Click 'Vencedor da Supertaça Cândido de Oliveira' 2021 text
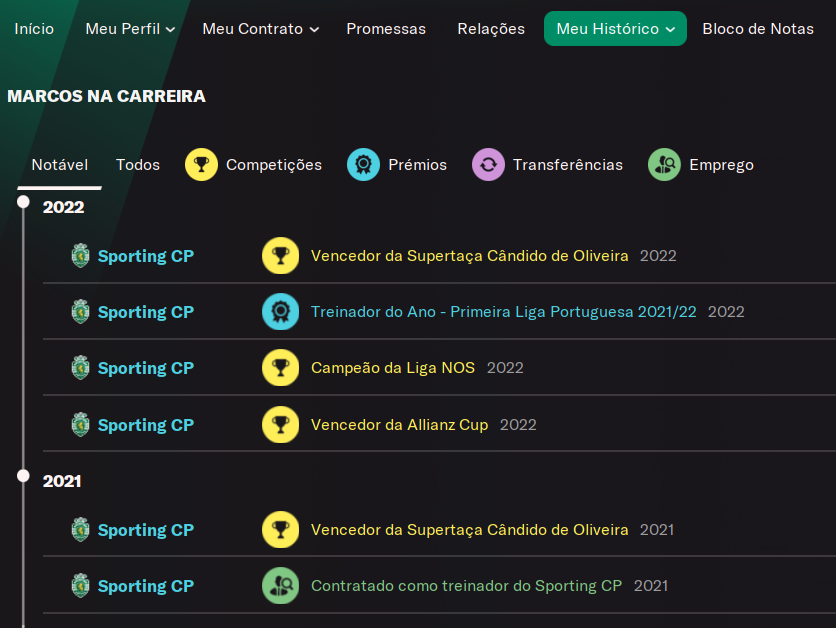Screen dimensions: 836x628 tap(470, 530)
